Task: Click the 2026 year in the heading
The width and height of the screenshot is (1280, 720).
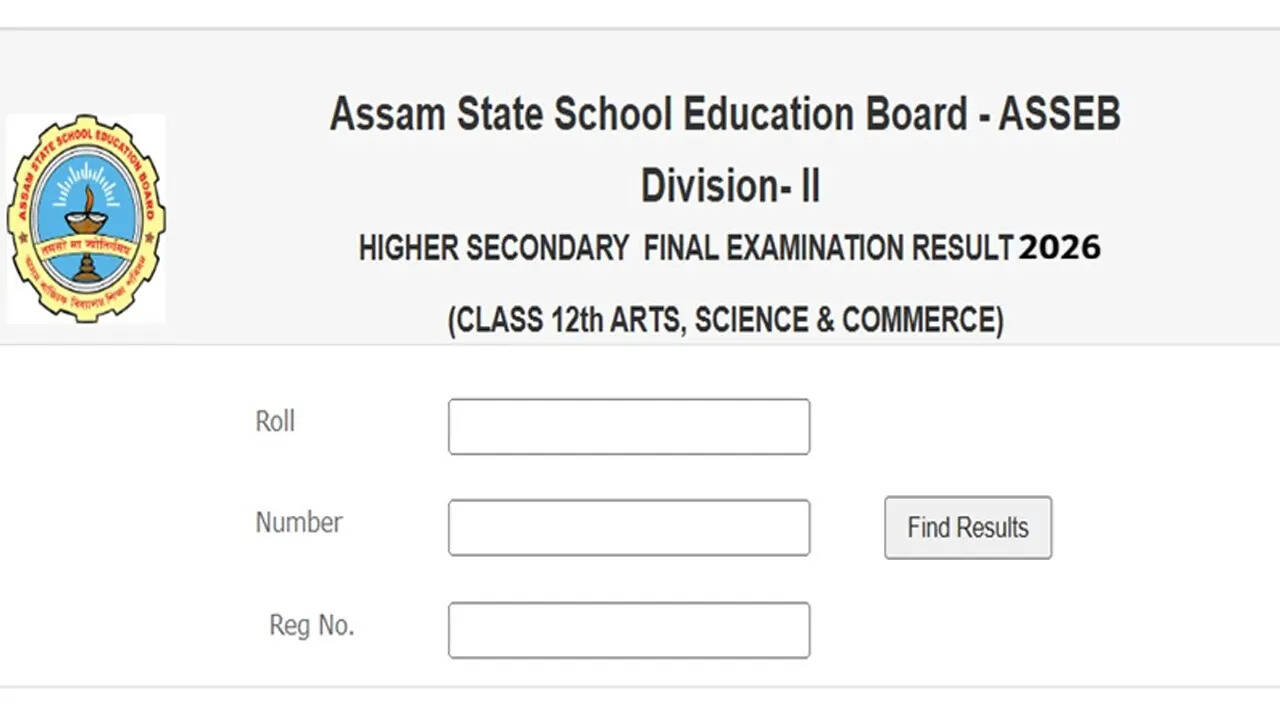Action: (x=1059, y=248)
